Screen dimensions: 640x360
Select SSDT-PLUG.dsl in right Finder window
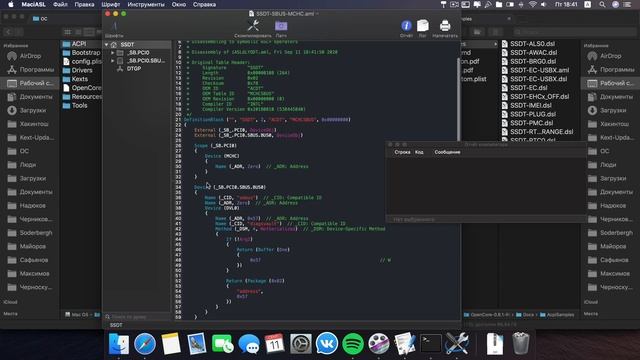coord(533,114)
